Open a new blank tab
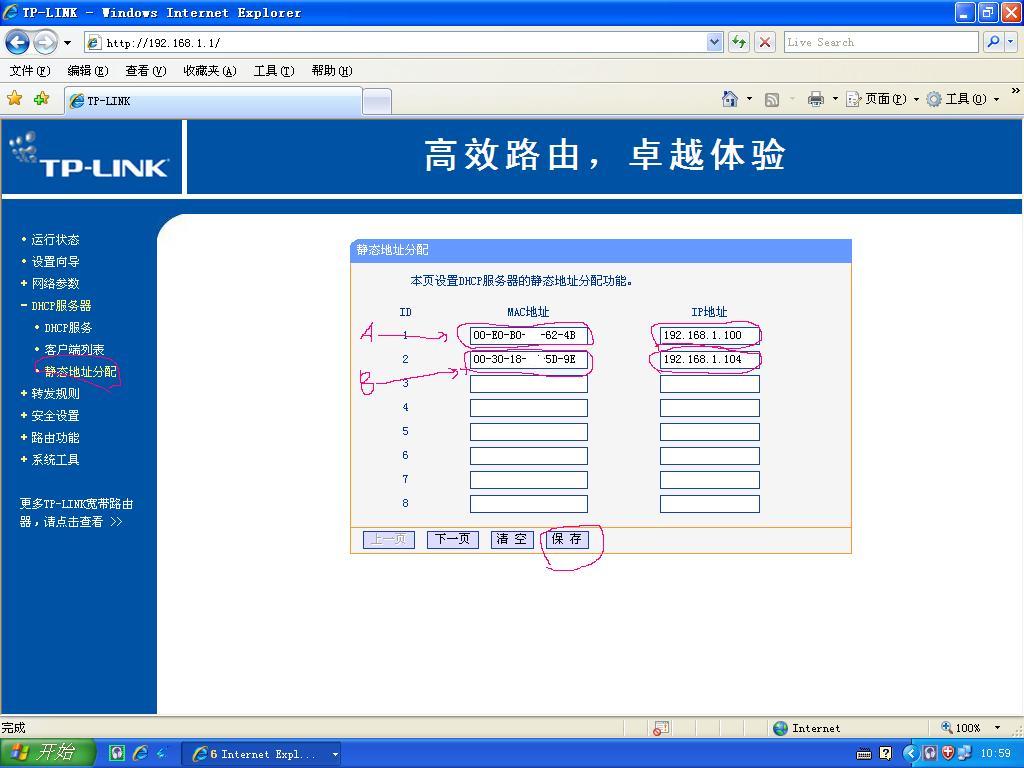Image resolution: width=1024 pixels, height=768 pixels. [377, 102]
